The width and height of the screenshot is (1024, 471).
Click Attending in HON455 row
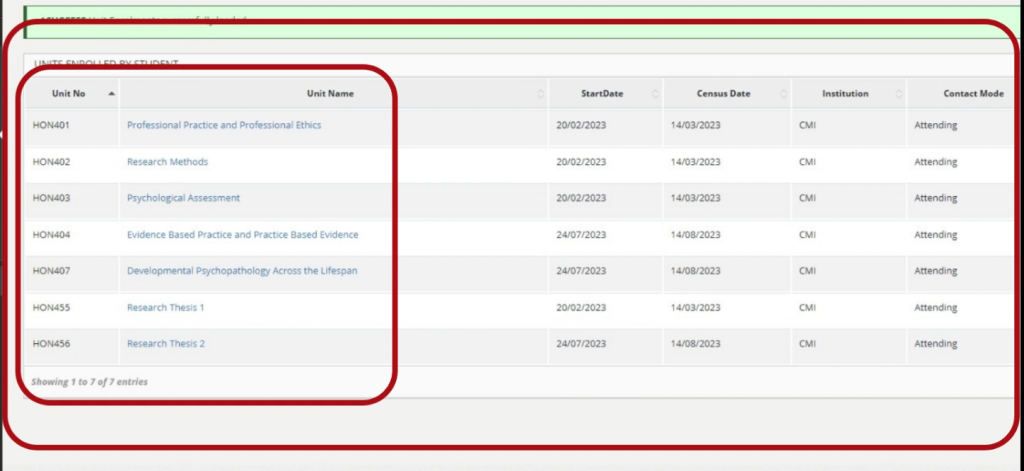(x=935, y=307)
